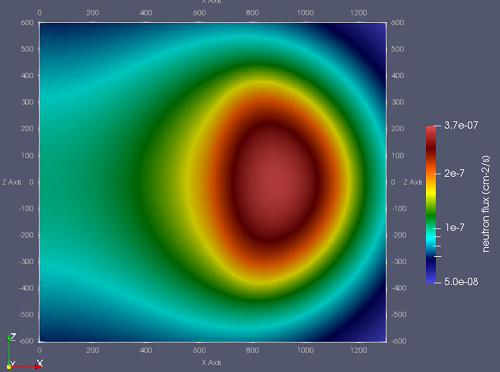
Task: Click the legend title "neutron flux (cm-2/s)"
Action: [x=486, y=204]
